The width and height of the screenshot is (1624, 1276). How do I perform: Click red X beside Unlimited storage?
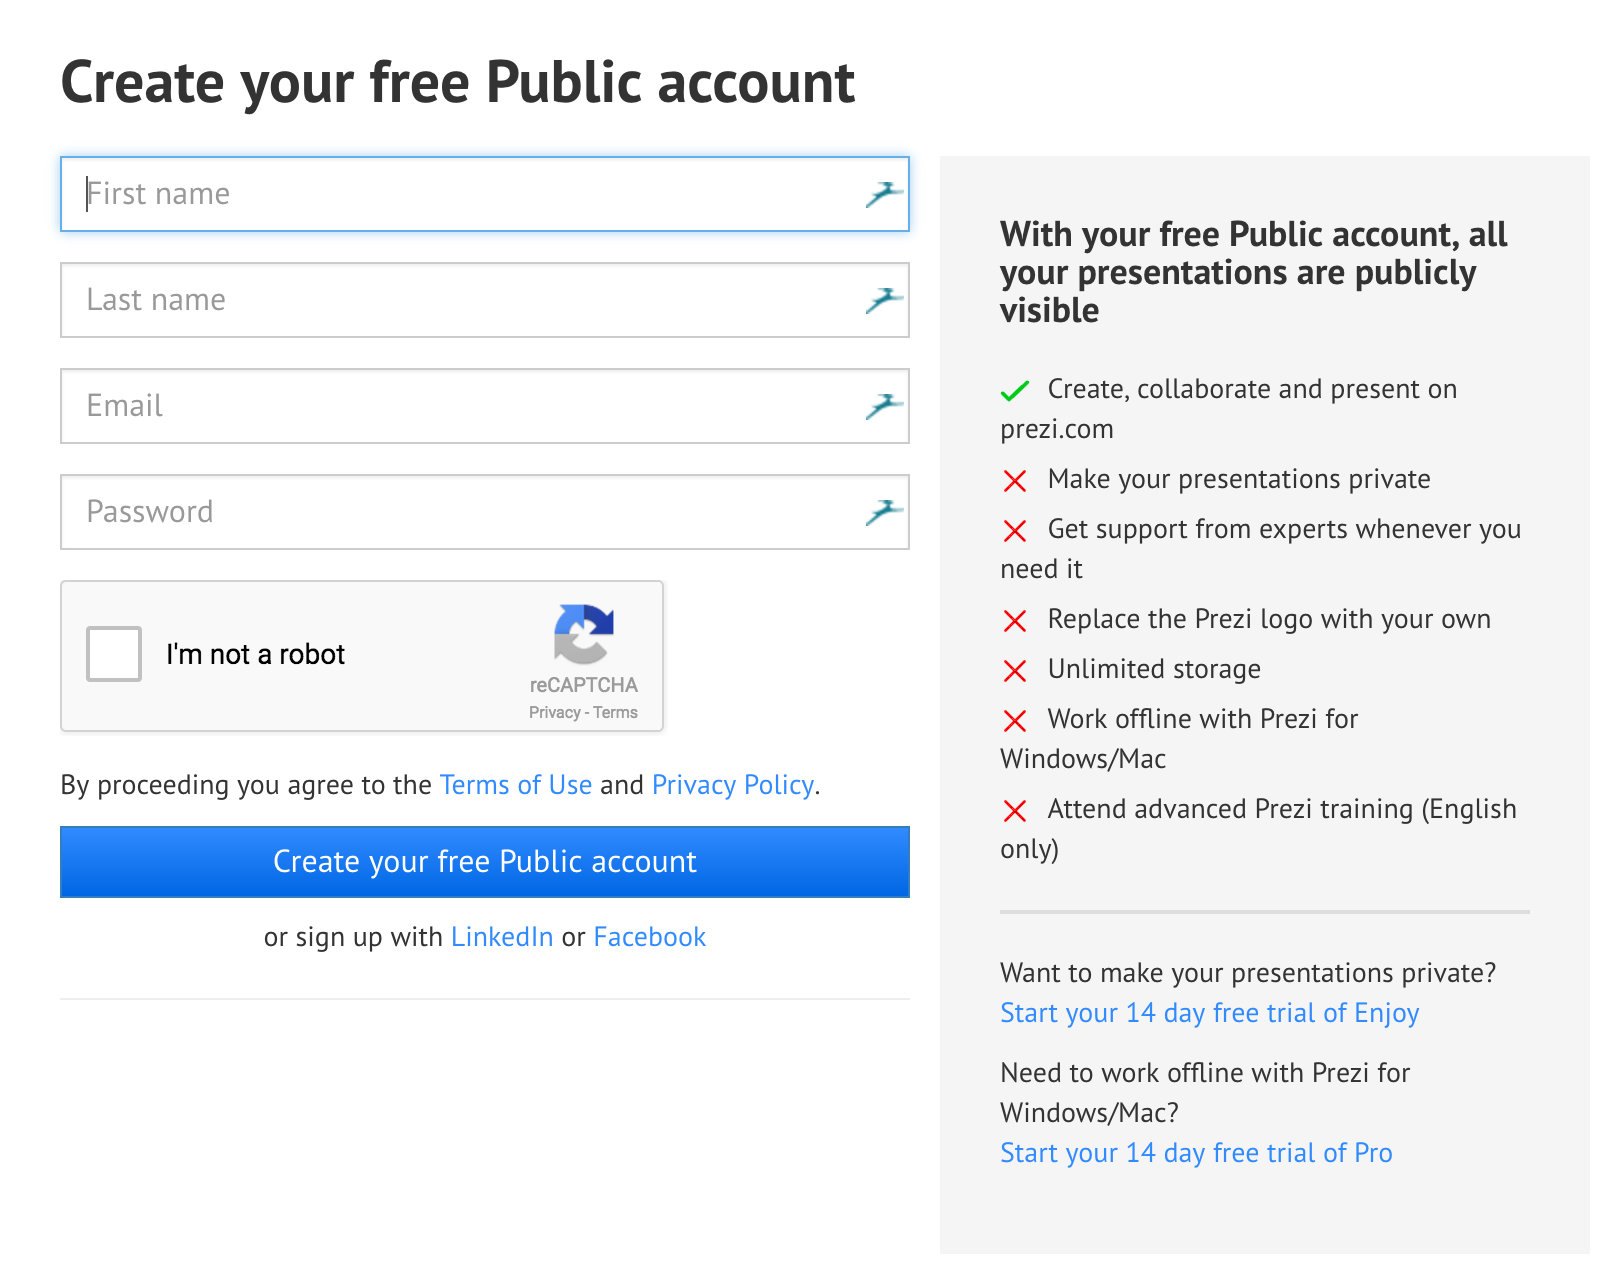1015,671
